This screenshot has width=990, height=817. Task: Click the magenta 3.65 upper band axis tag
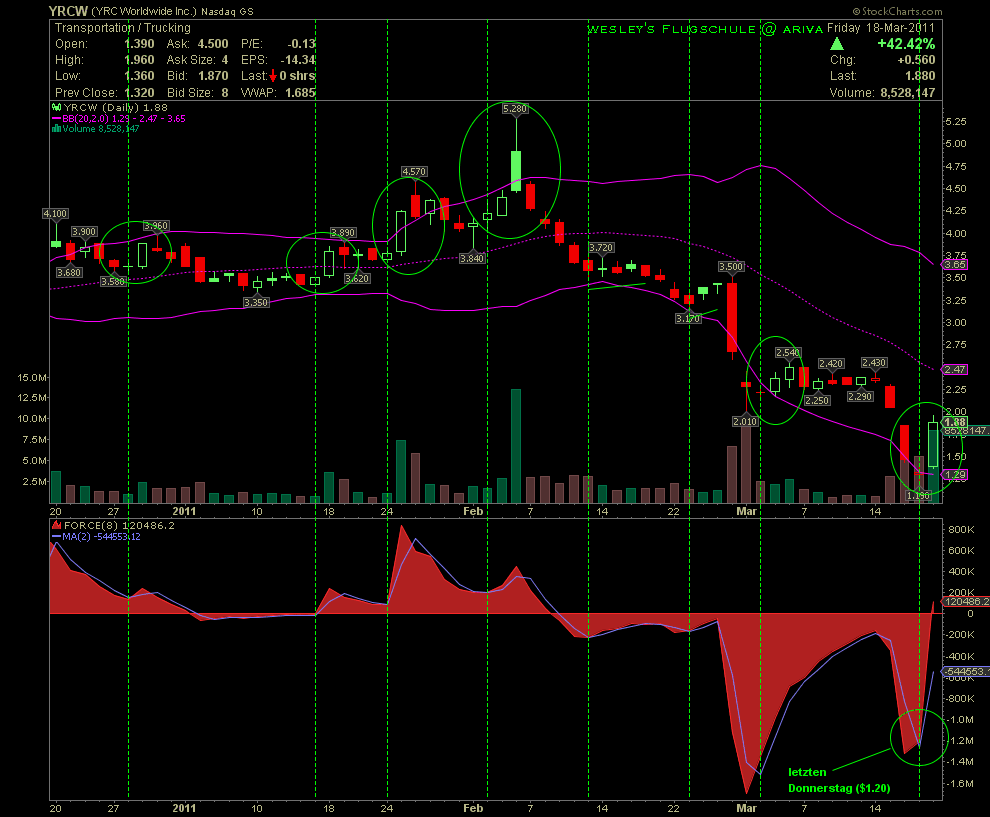[x=955, y=265]
